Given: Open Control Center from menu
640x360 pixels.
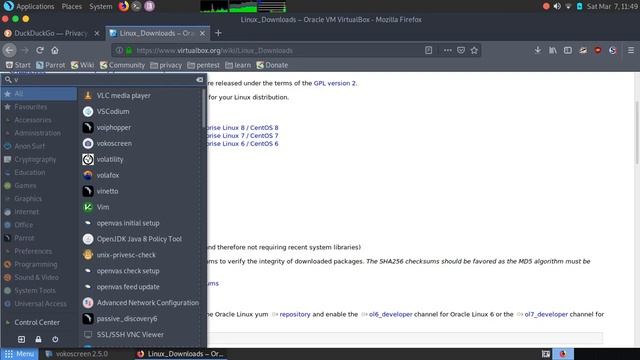Looking at the screenshot, I should pyautogui.click(x=38, y=322).
